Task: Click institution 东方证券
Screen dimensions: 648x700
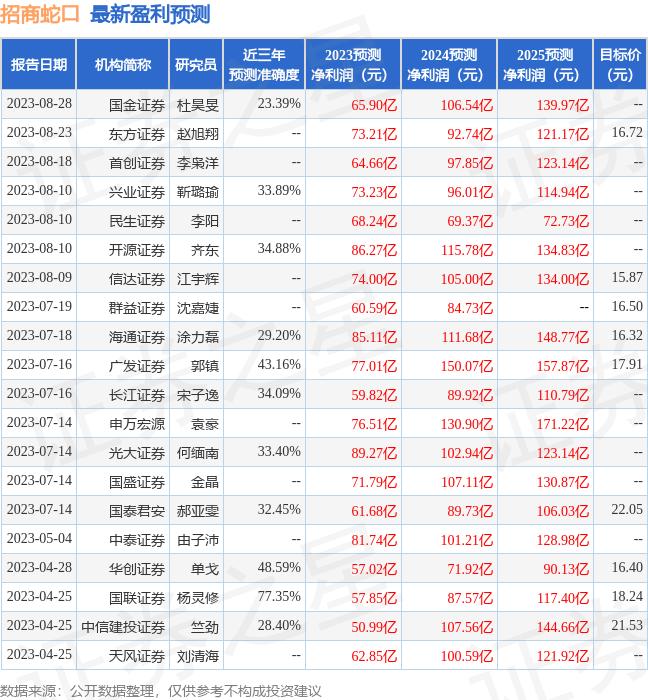Action: coord(137,134)
